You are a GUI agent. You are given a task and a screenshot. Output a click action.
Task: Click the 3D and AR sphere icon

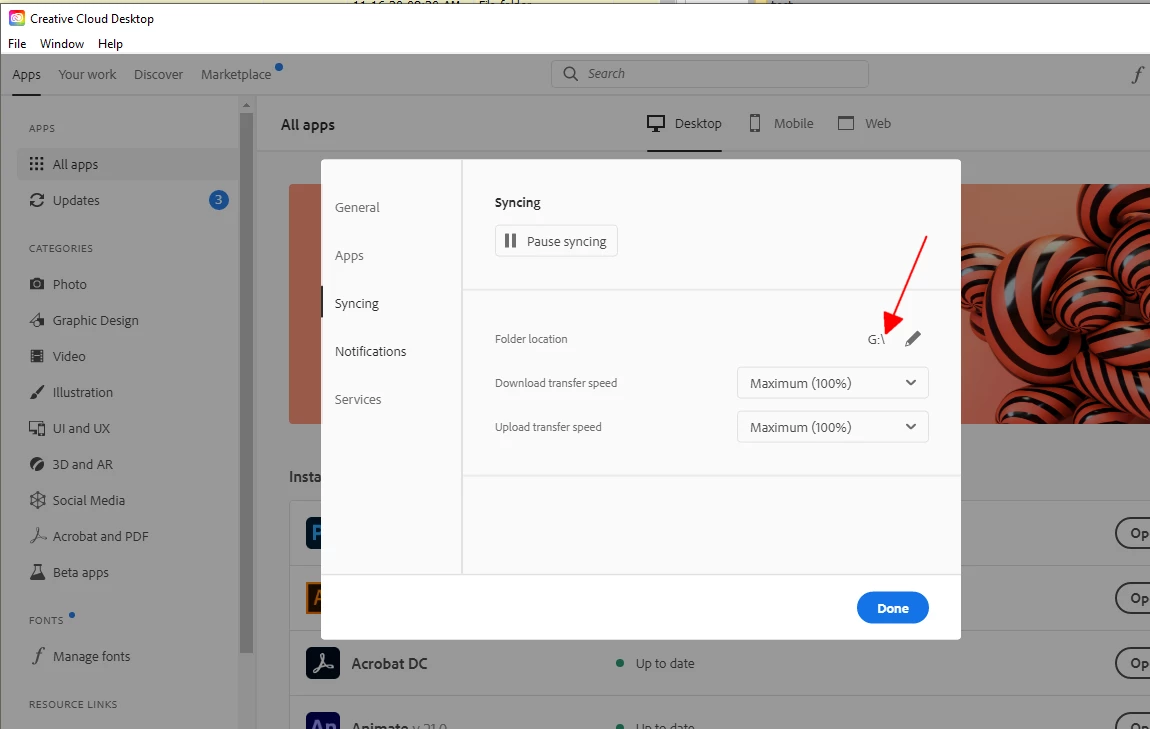[x=36, y=464]
